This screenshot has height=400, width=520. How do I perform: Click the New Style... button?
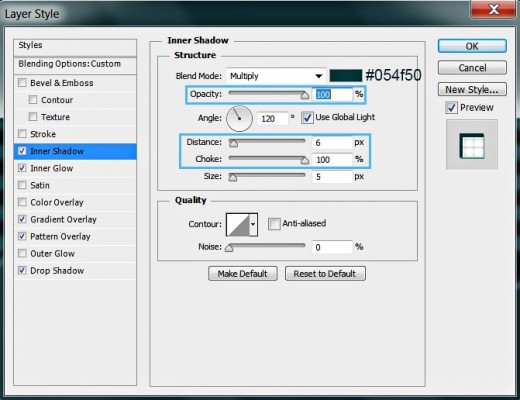tap(472, 89)
